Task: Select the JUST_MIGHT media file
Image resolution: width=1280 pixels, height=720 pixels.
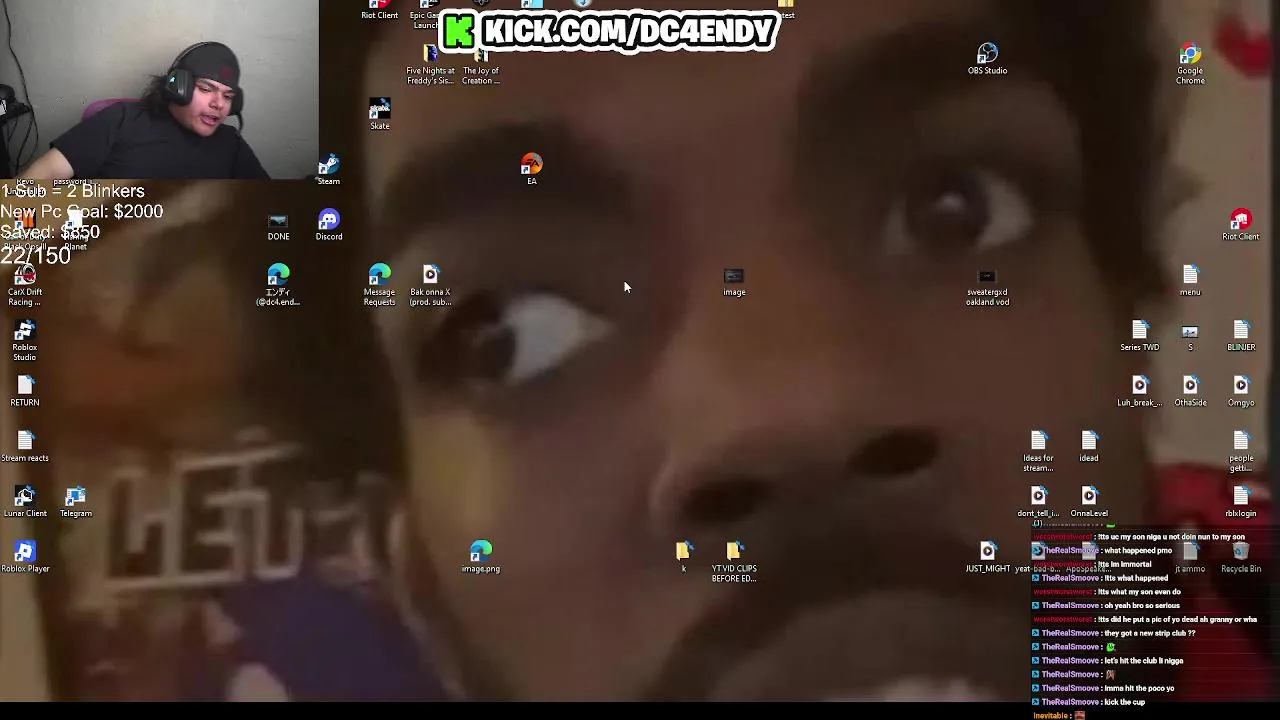Action: coord(987,557)
